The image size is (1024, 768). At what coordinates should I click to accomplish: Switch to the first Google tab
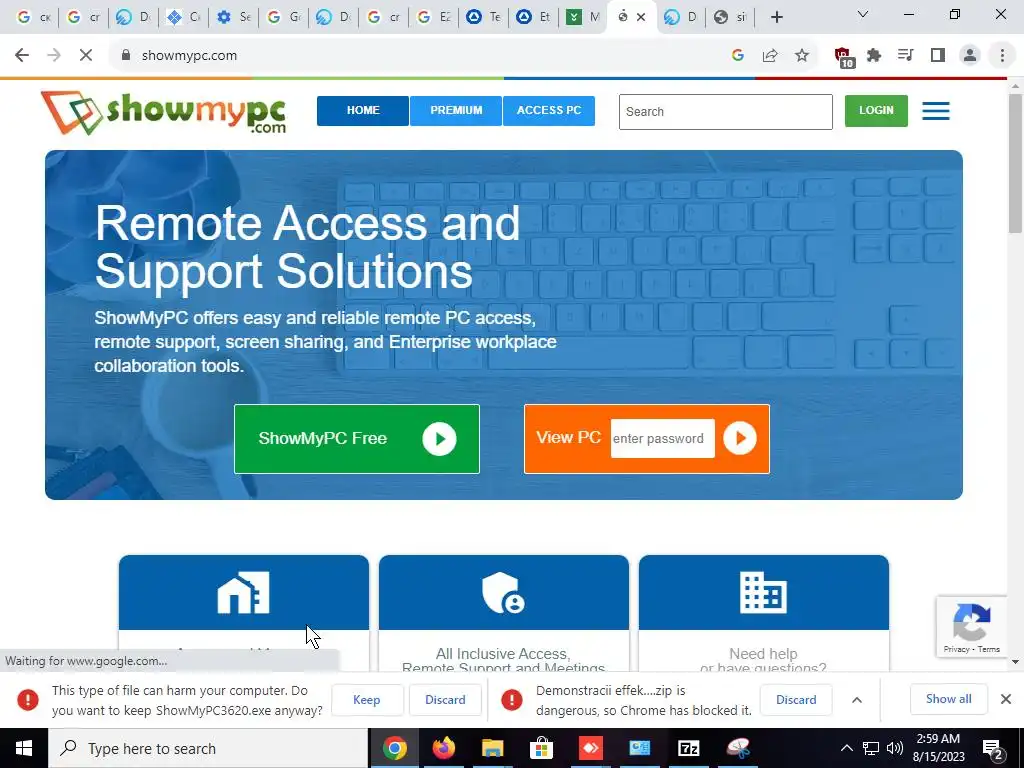(x=33, y=18)
